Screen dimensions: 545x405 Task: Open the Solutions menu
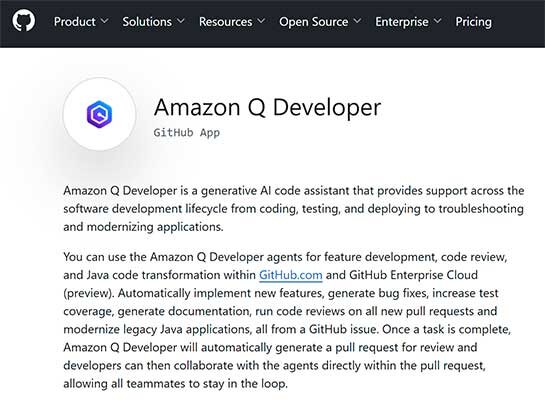[x=153, y=22]
